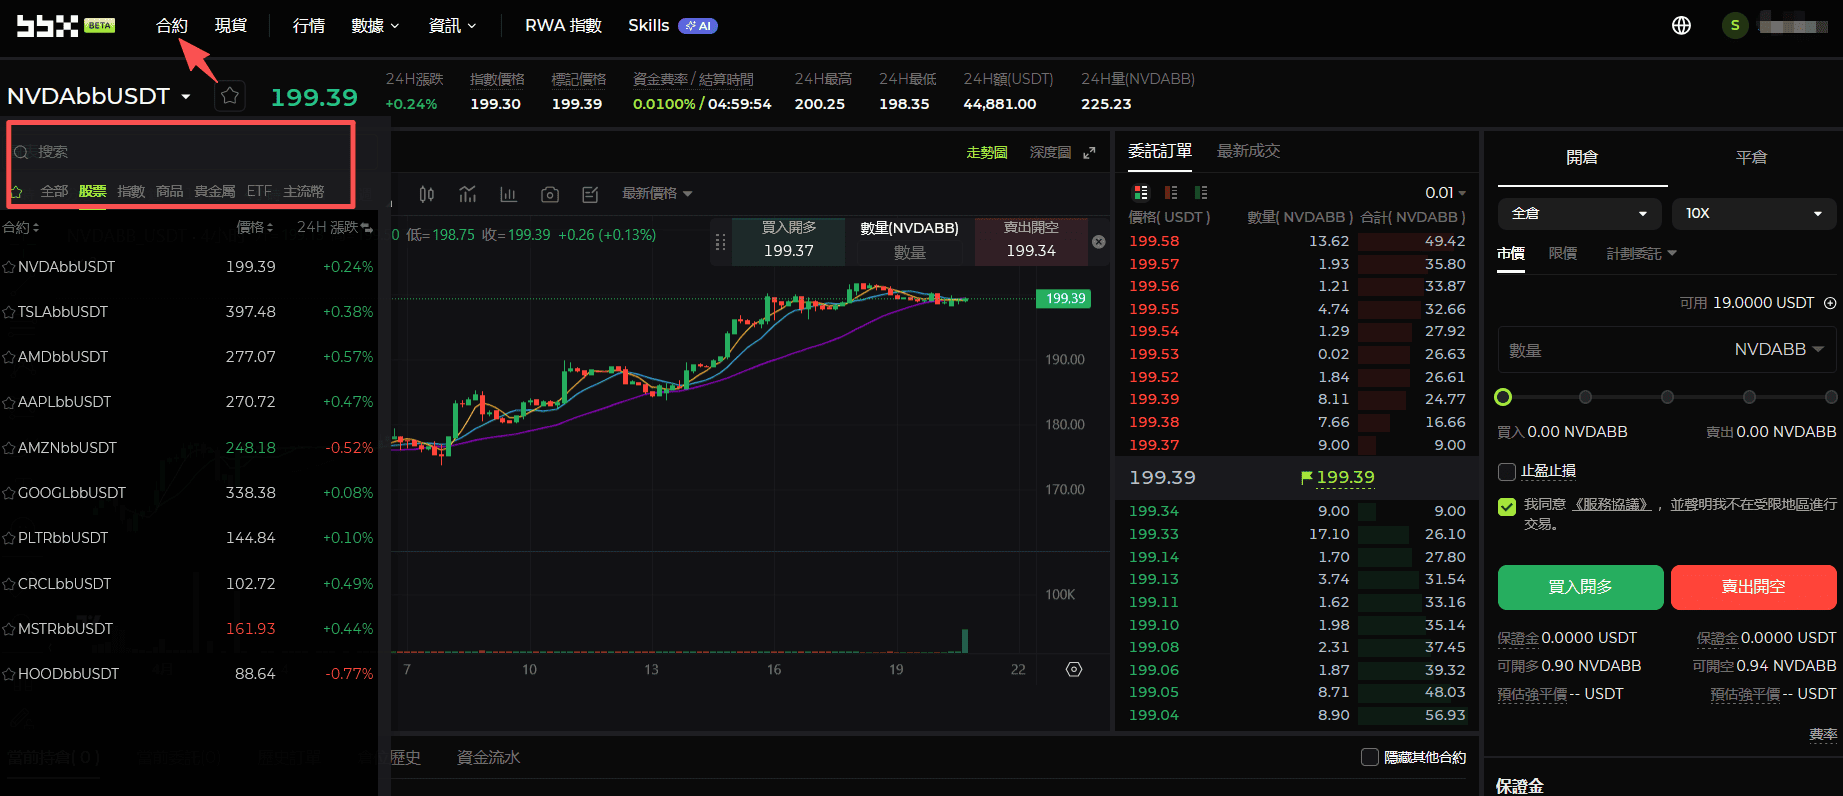This screenshot has height=796, width=1843.
Task: Open the 費率 fee rate link
Action: 1823,735
